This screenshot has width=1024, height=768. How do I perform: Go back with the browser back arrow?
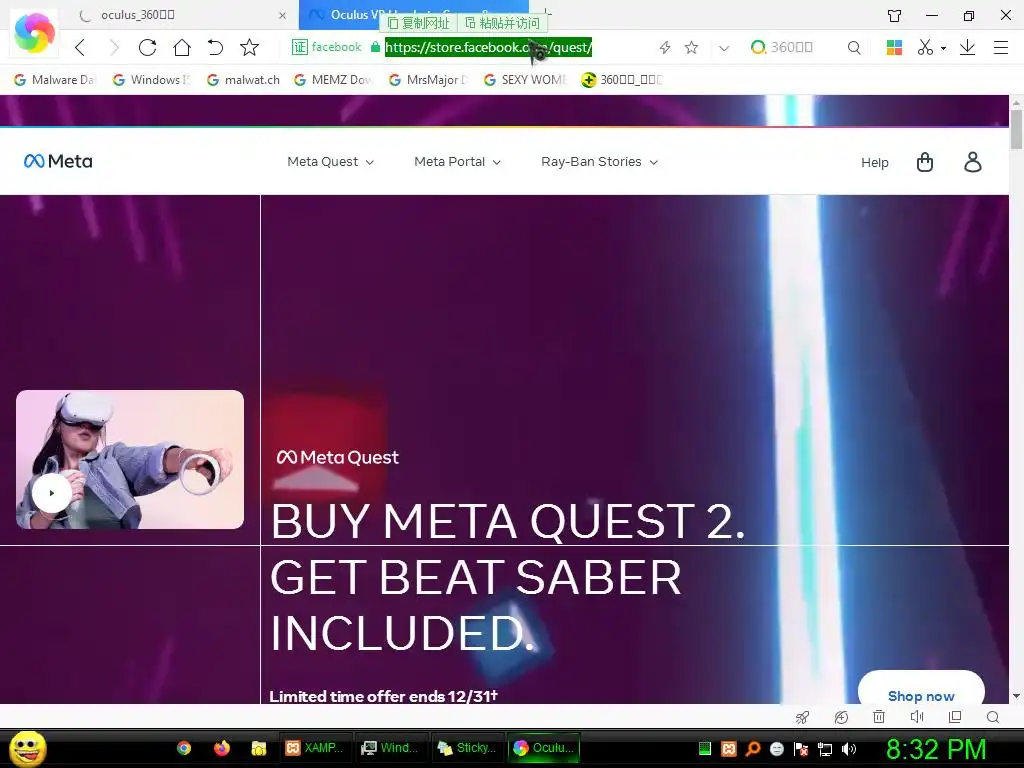(80, 47)
